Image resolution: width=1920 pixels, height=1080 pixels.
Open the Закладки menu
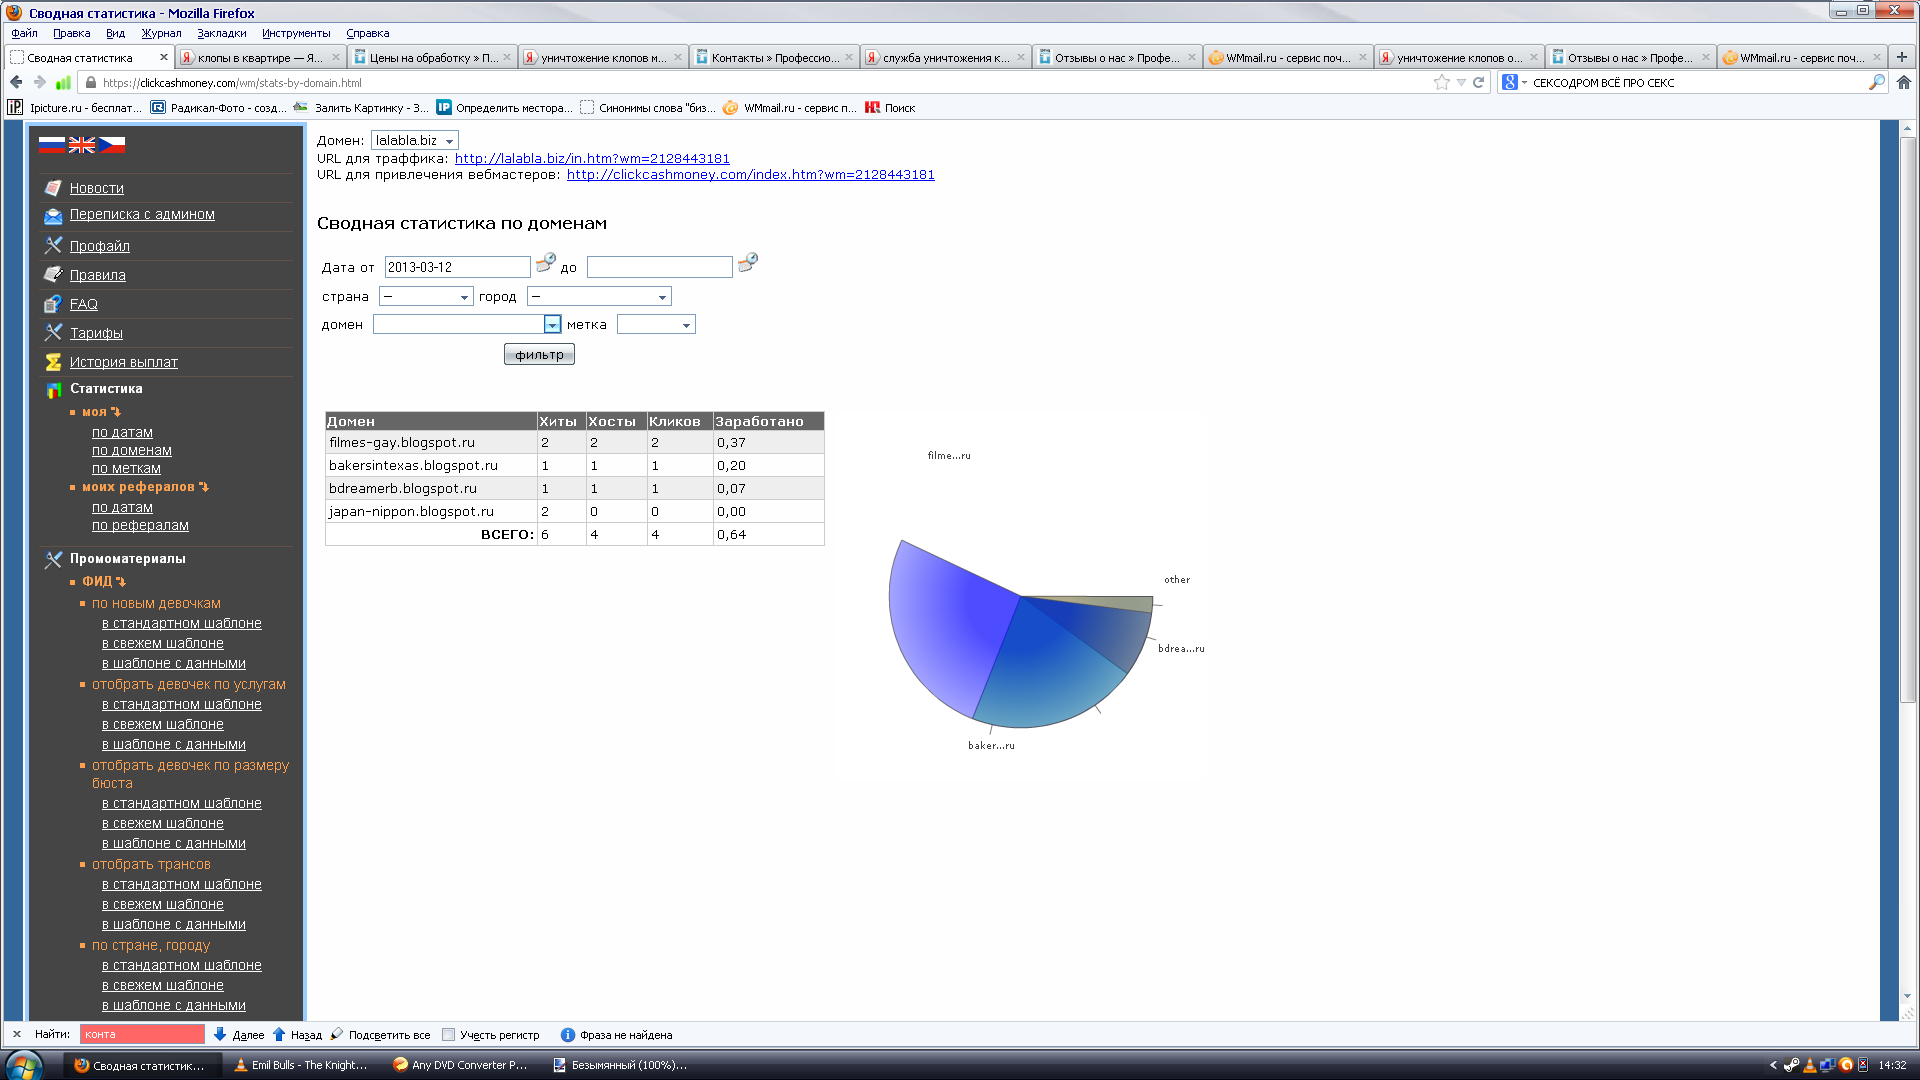click(x=221, y=33)
